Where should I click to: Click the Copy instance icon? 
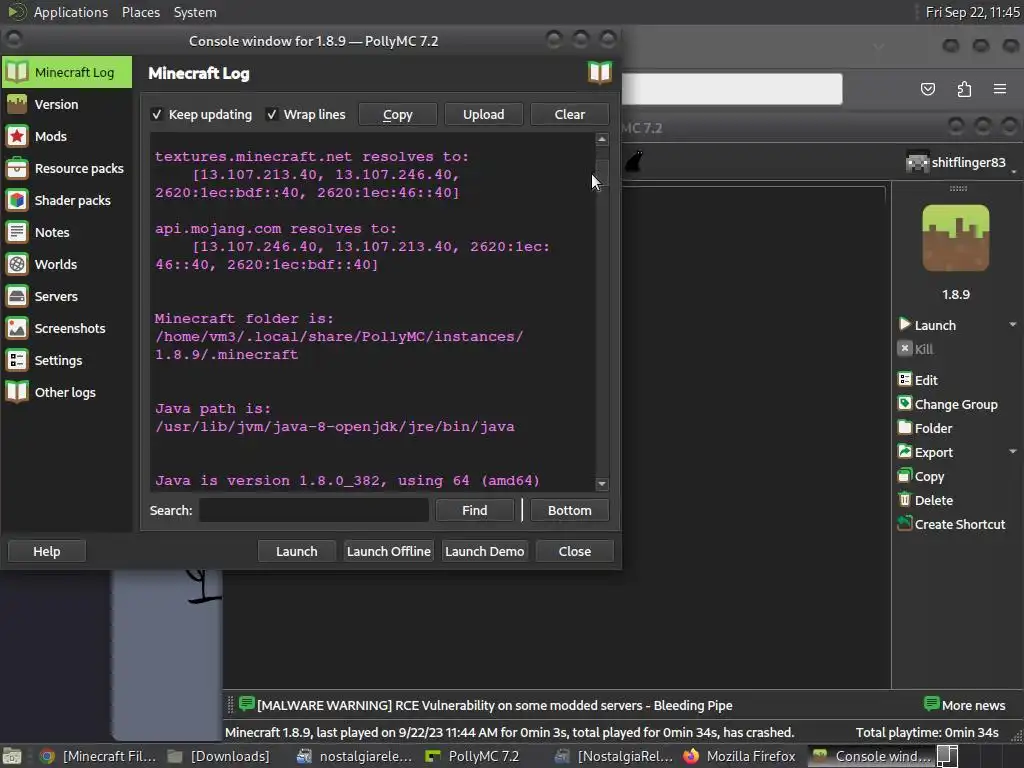click(x=904, y=476)
